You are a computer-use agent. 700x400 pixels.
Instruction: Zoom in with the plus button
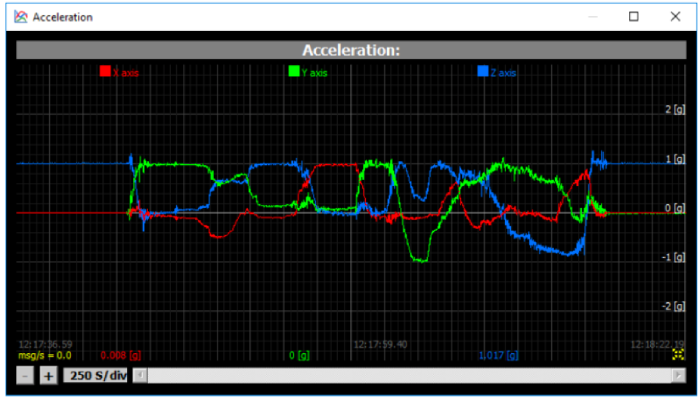(x=48, y=376)
